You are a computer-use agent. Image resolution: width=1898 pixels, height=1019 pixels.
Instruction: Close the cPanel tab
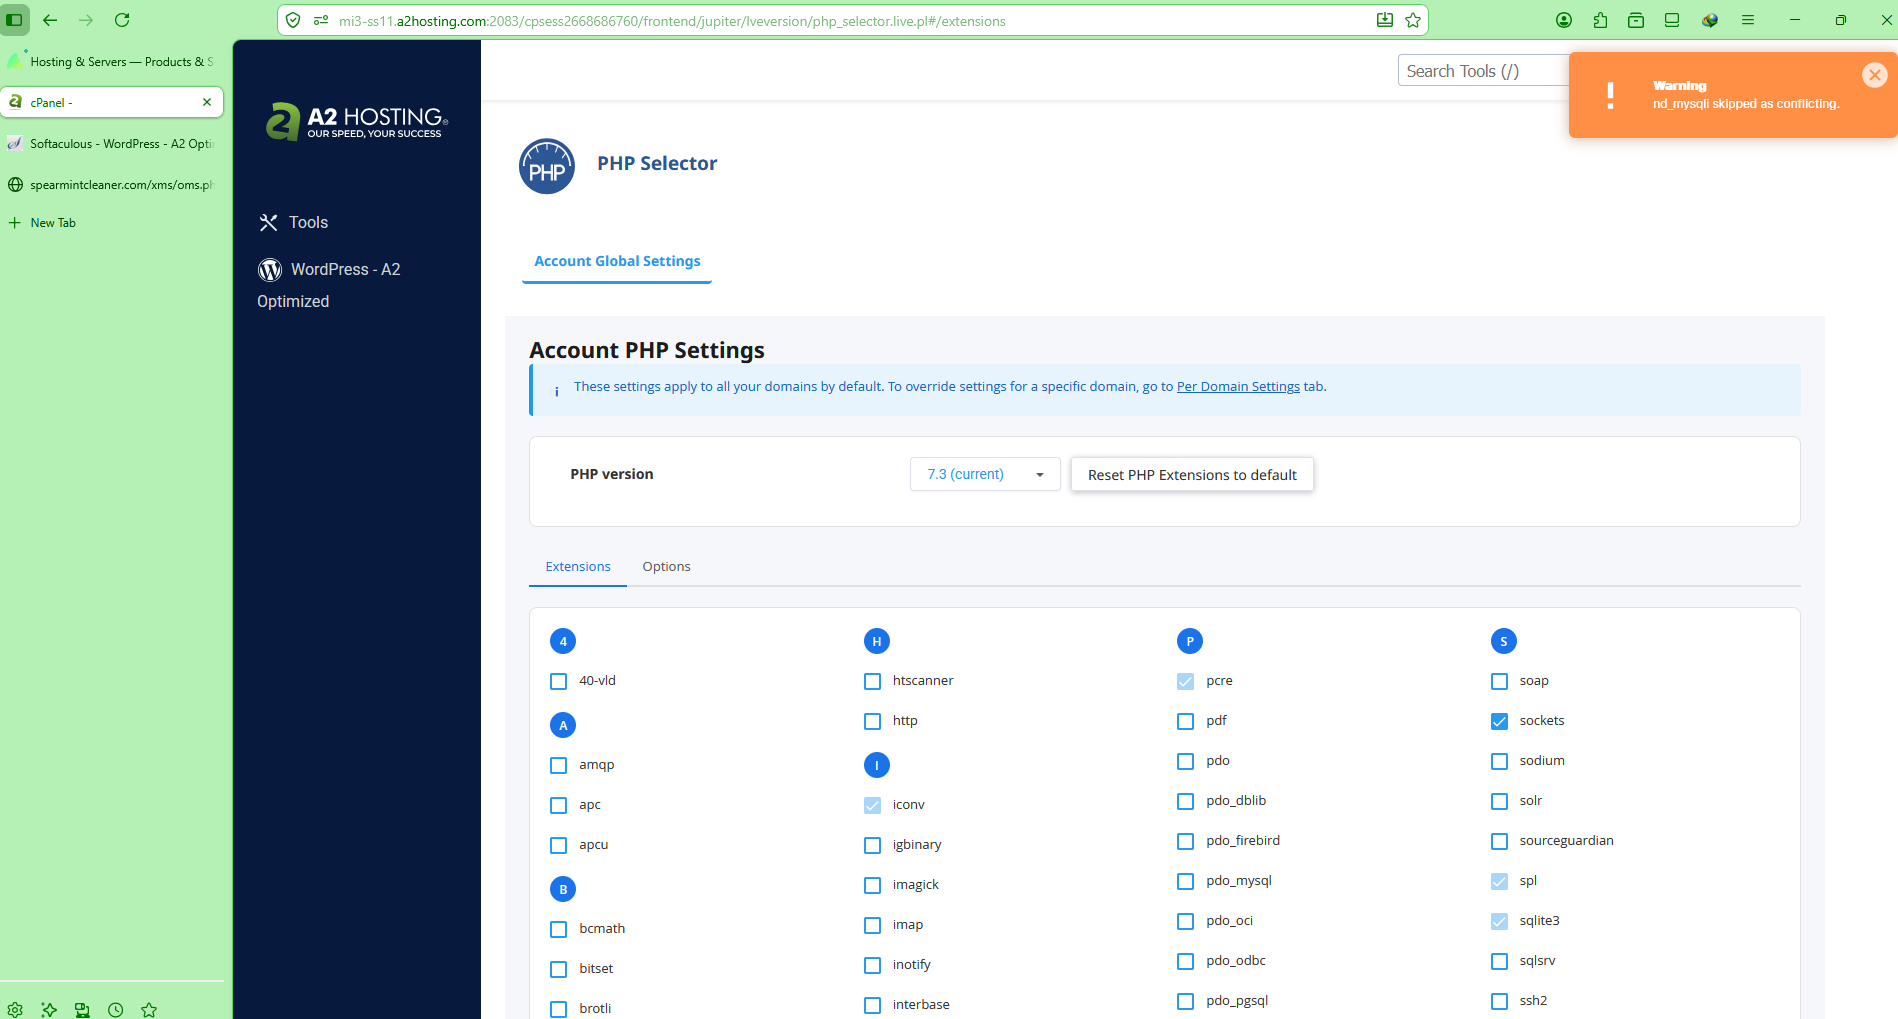207,102
